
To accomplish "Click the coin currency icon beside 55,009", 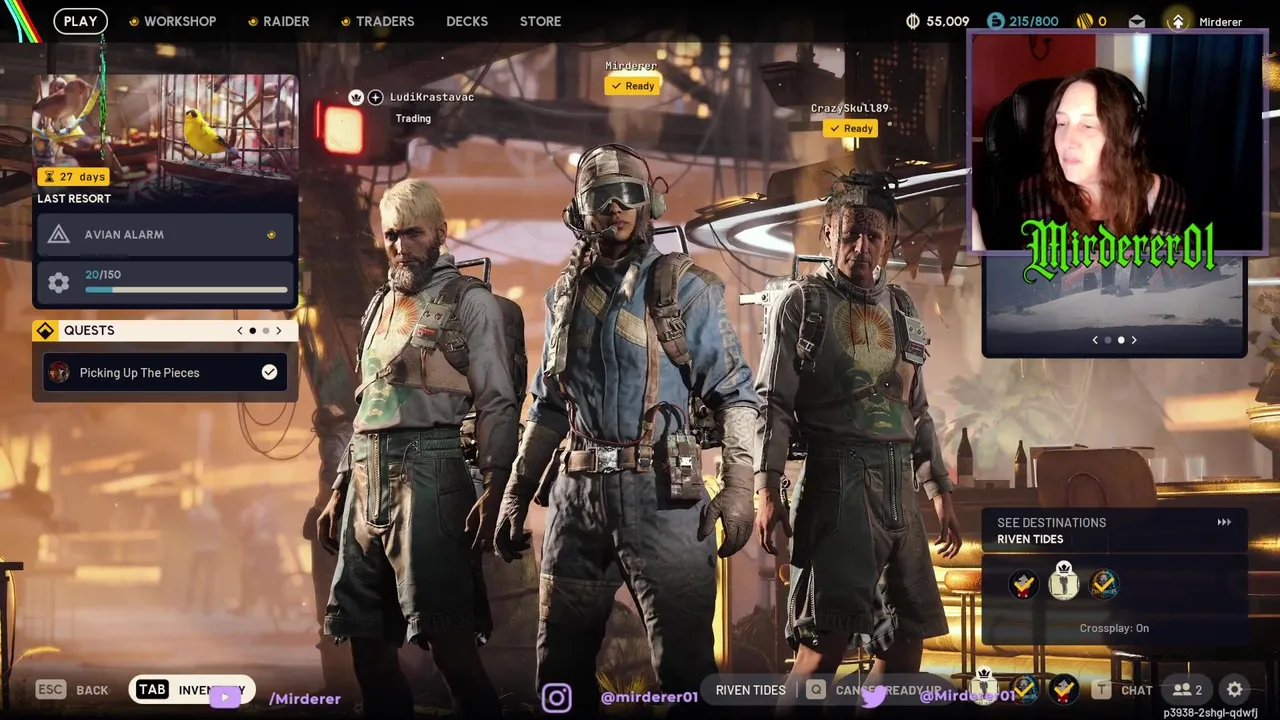I will click(912, 21).
